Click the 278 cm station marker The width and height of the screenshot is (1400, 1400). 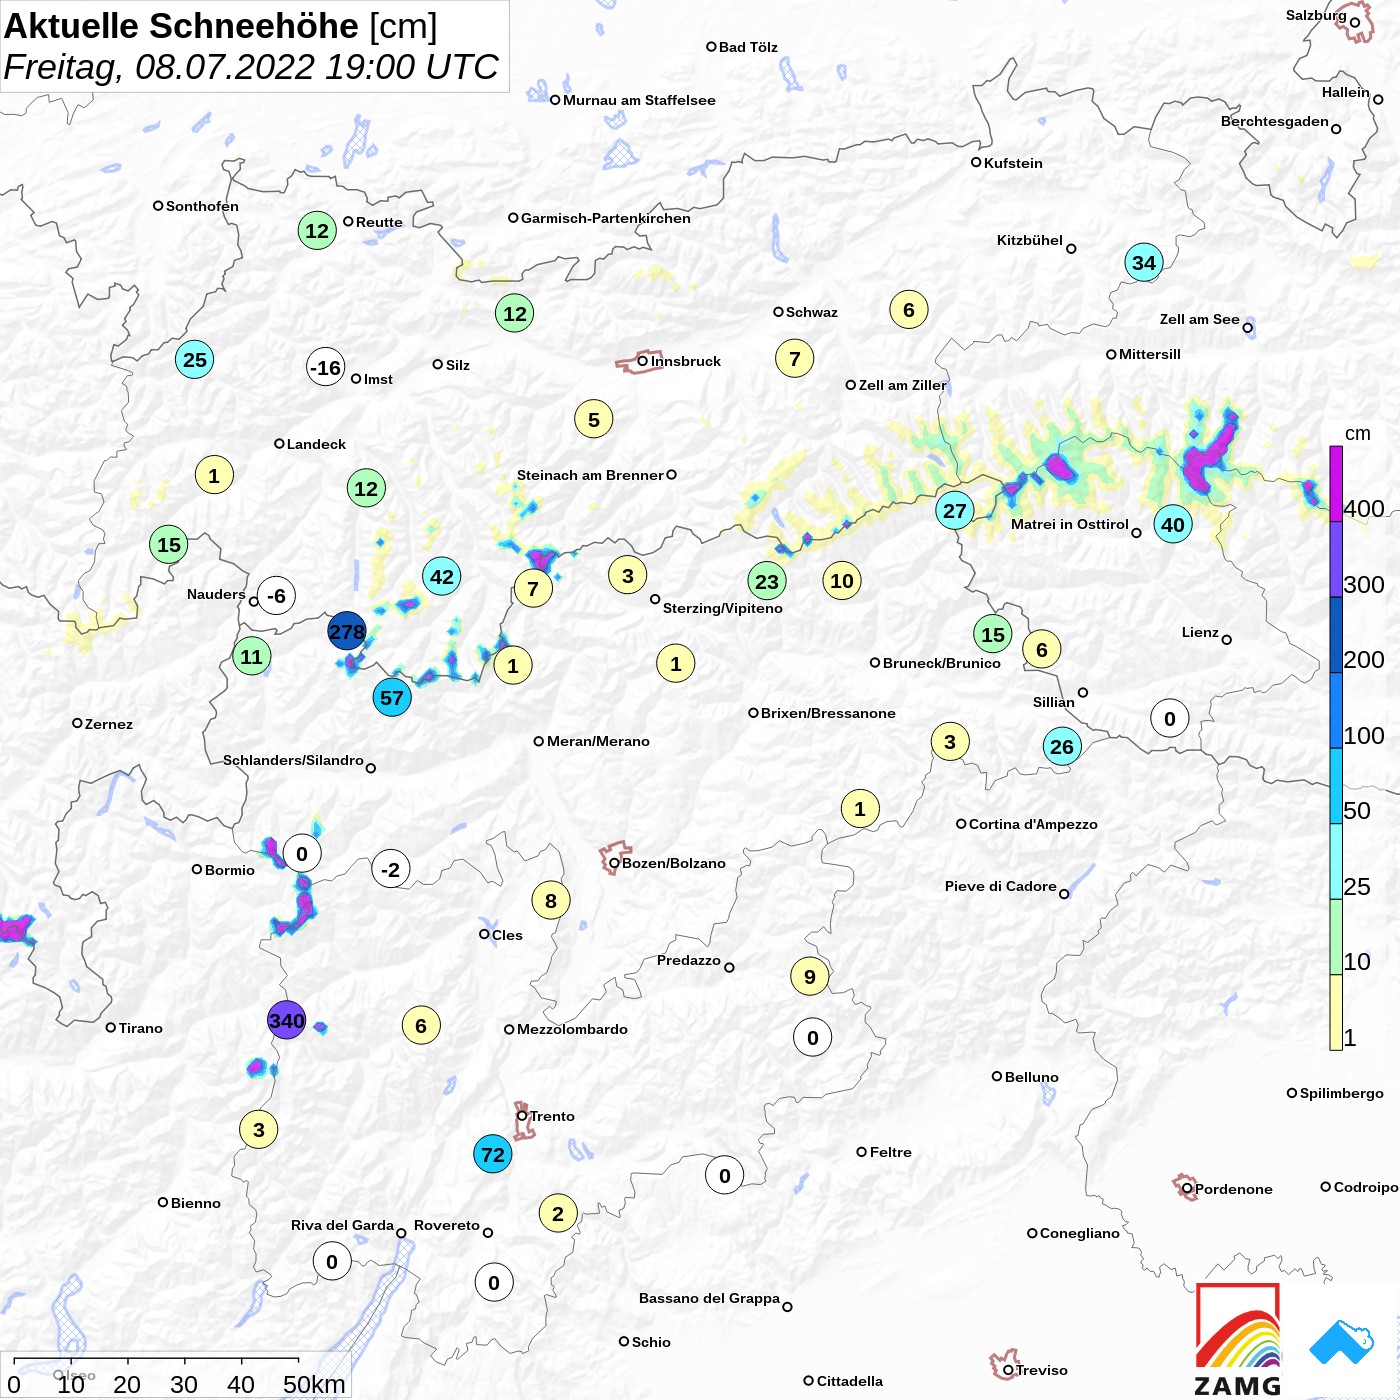click(x=347, y=631)
